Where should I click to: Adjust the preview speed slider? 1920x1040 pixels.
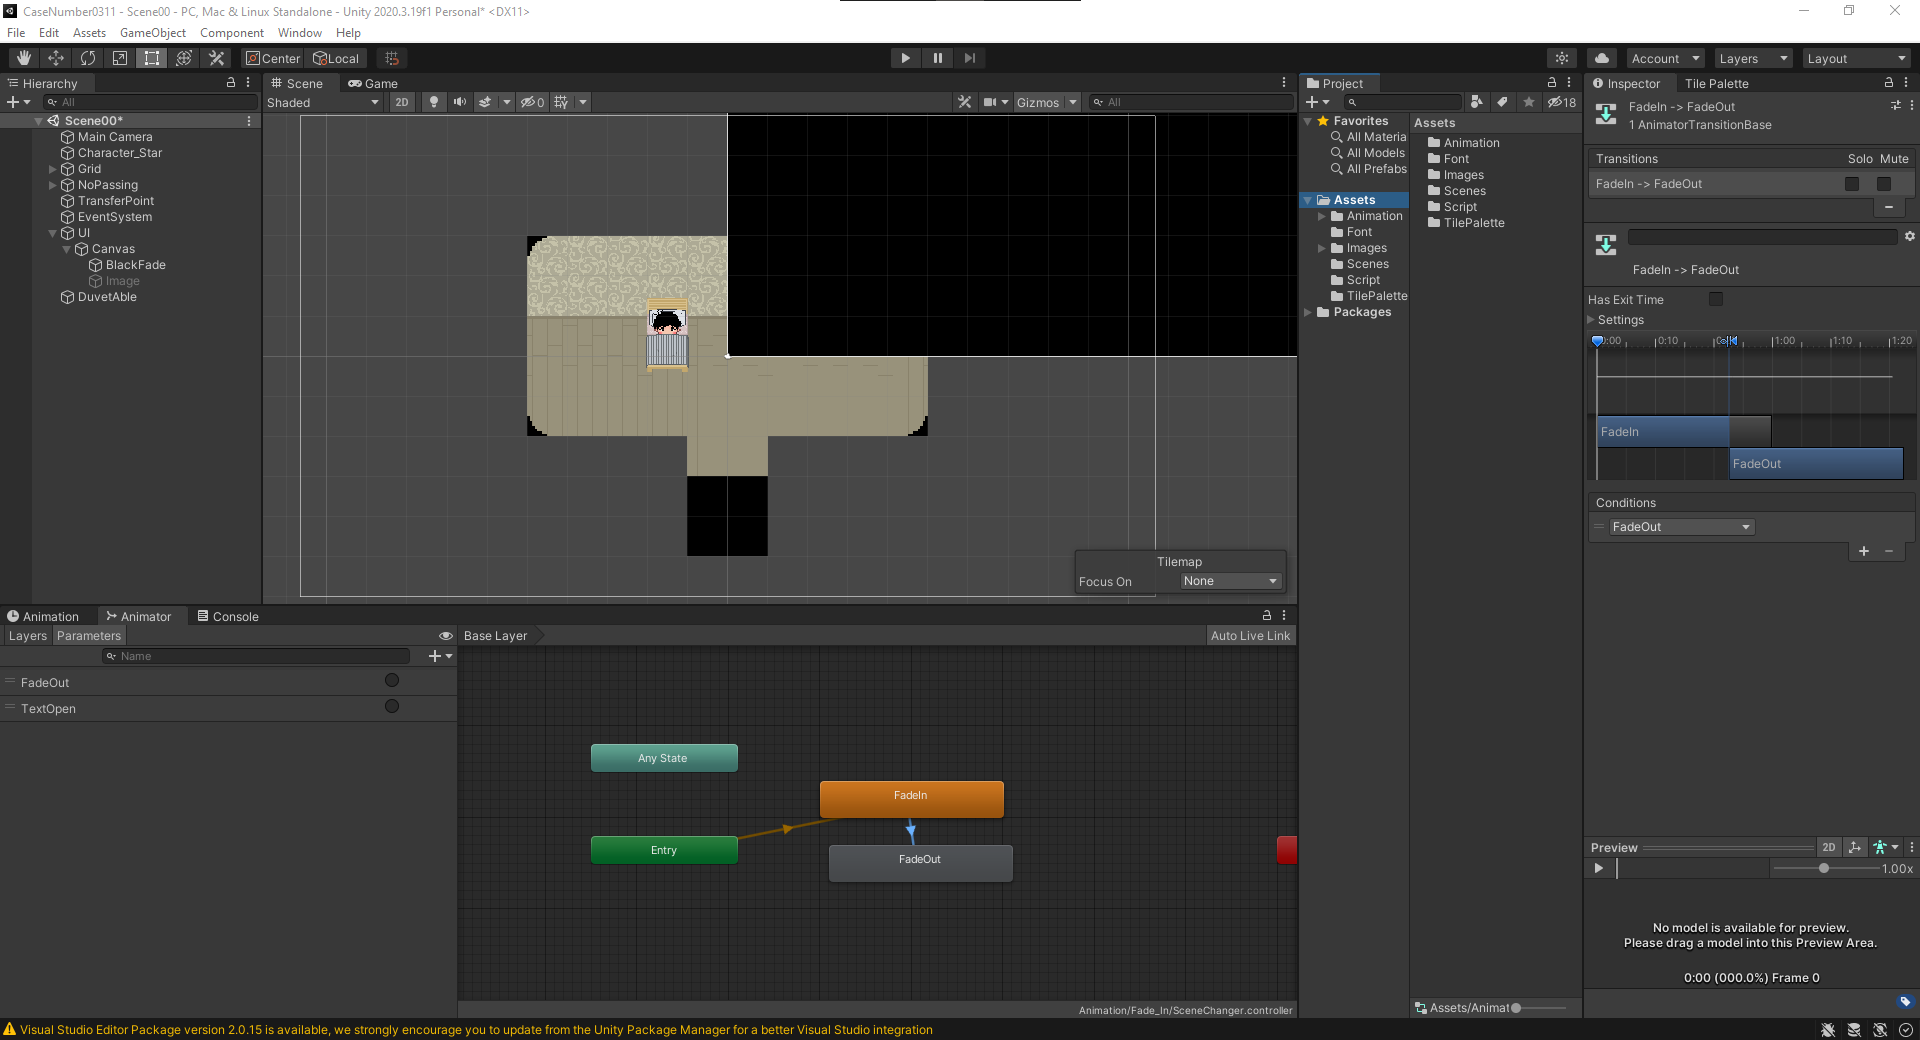coord(1824,868)
